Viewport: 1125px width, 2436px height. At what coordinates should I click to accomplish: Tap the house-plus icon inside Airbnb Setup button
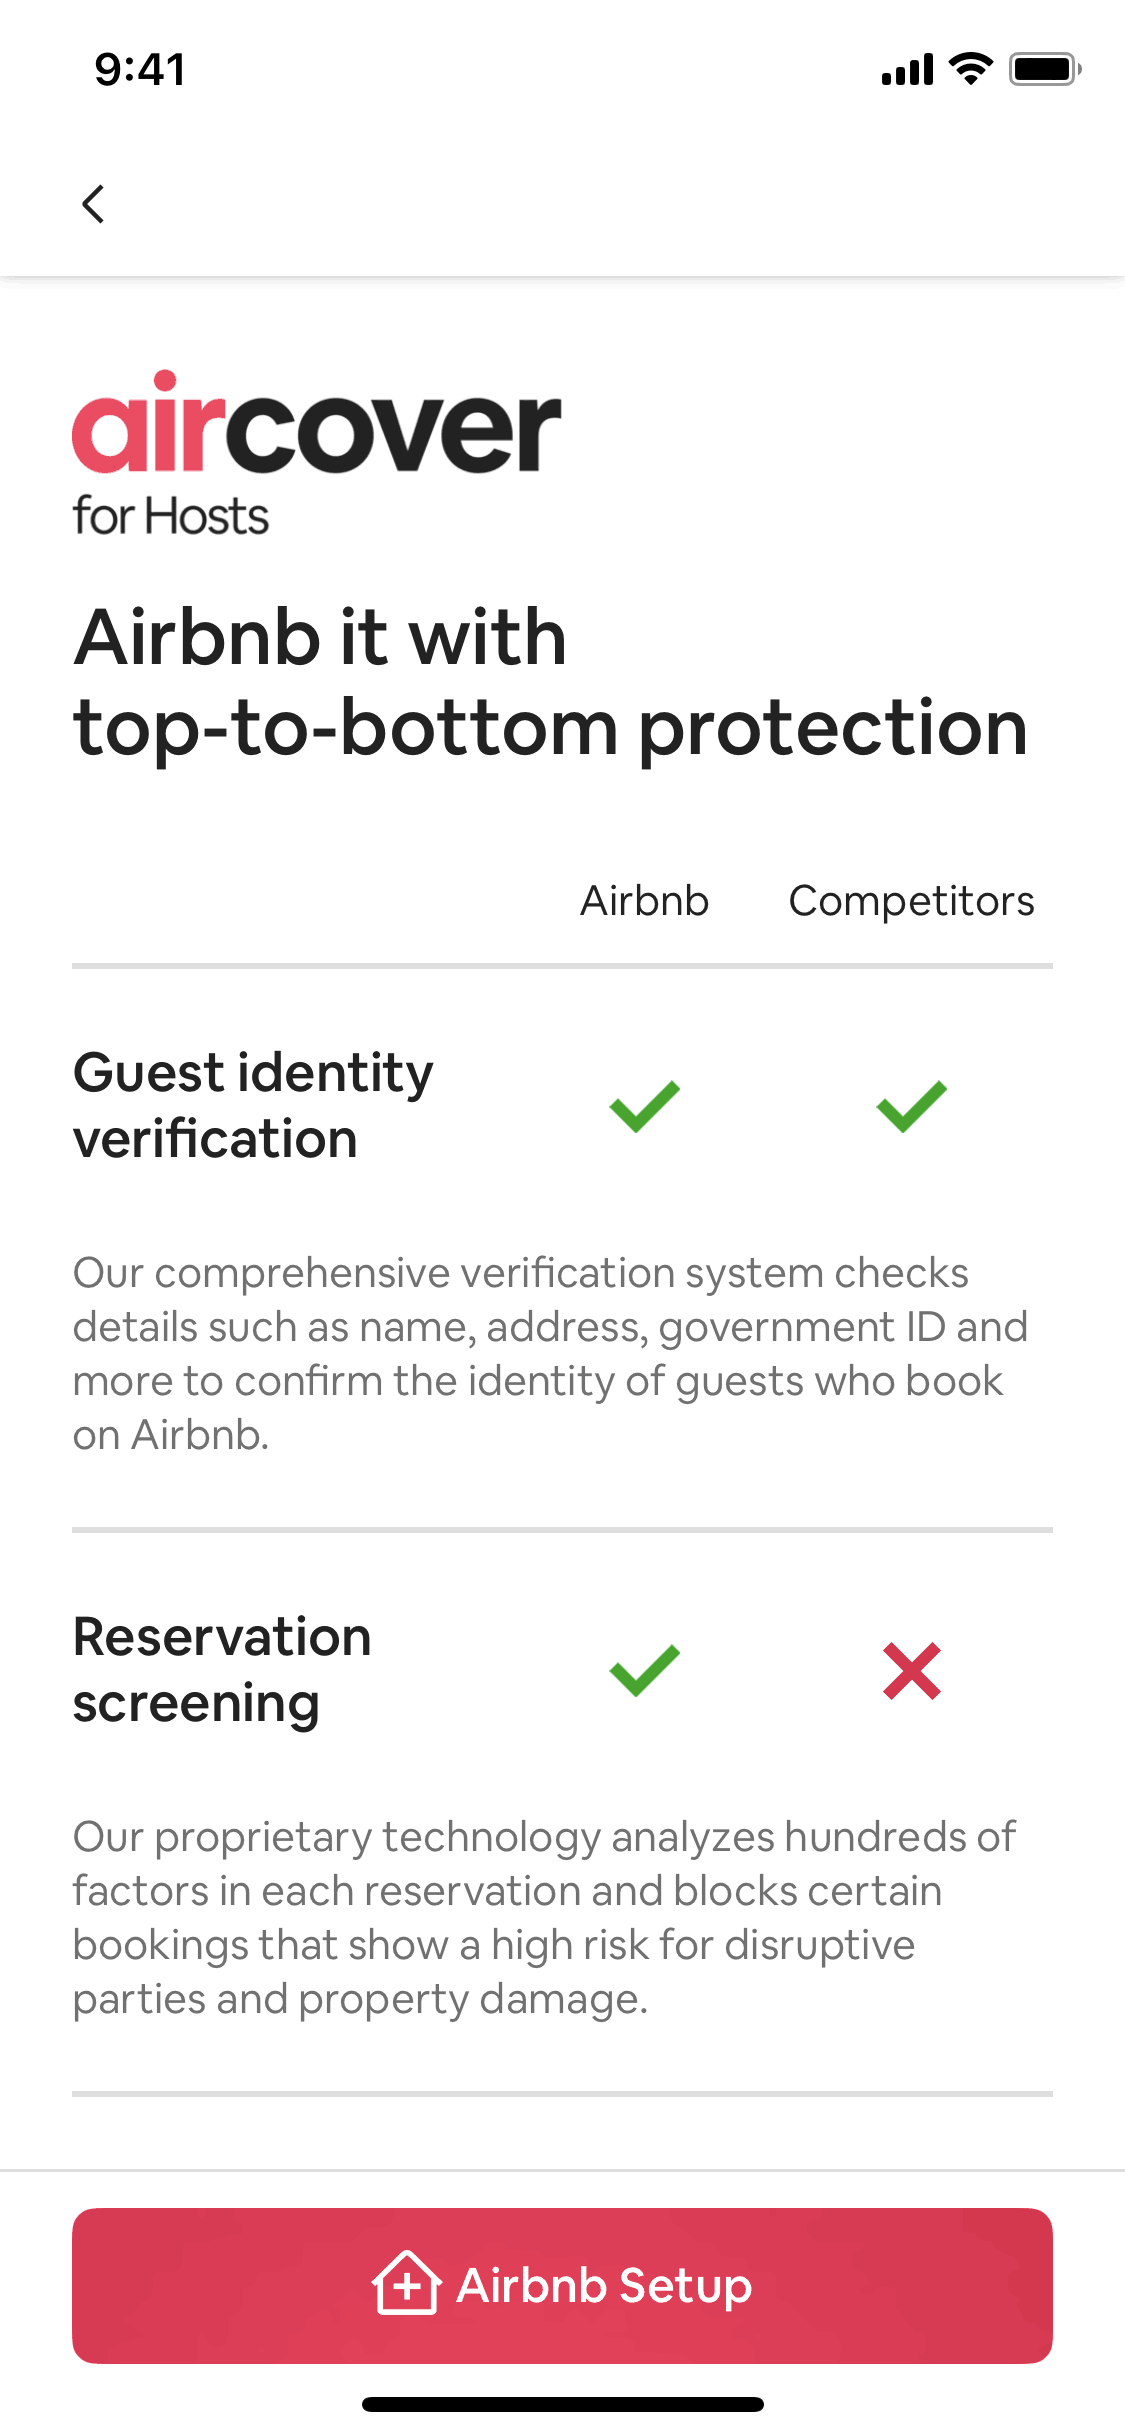406,2284
